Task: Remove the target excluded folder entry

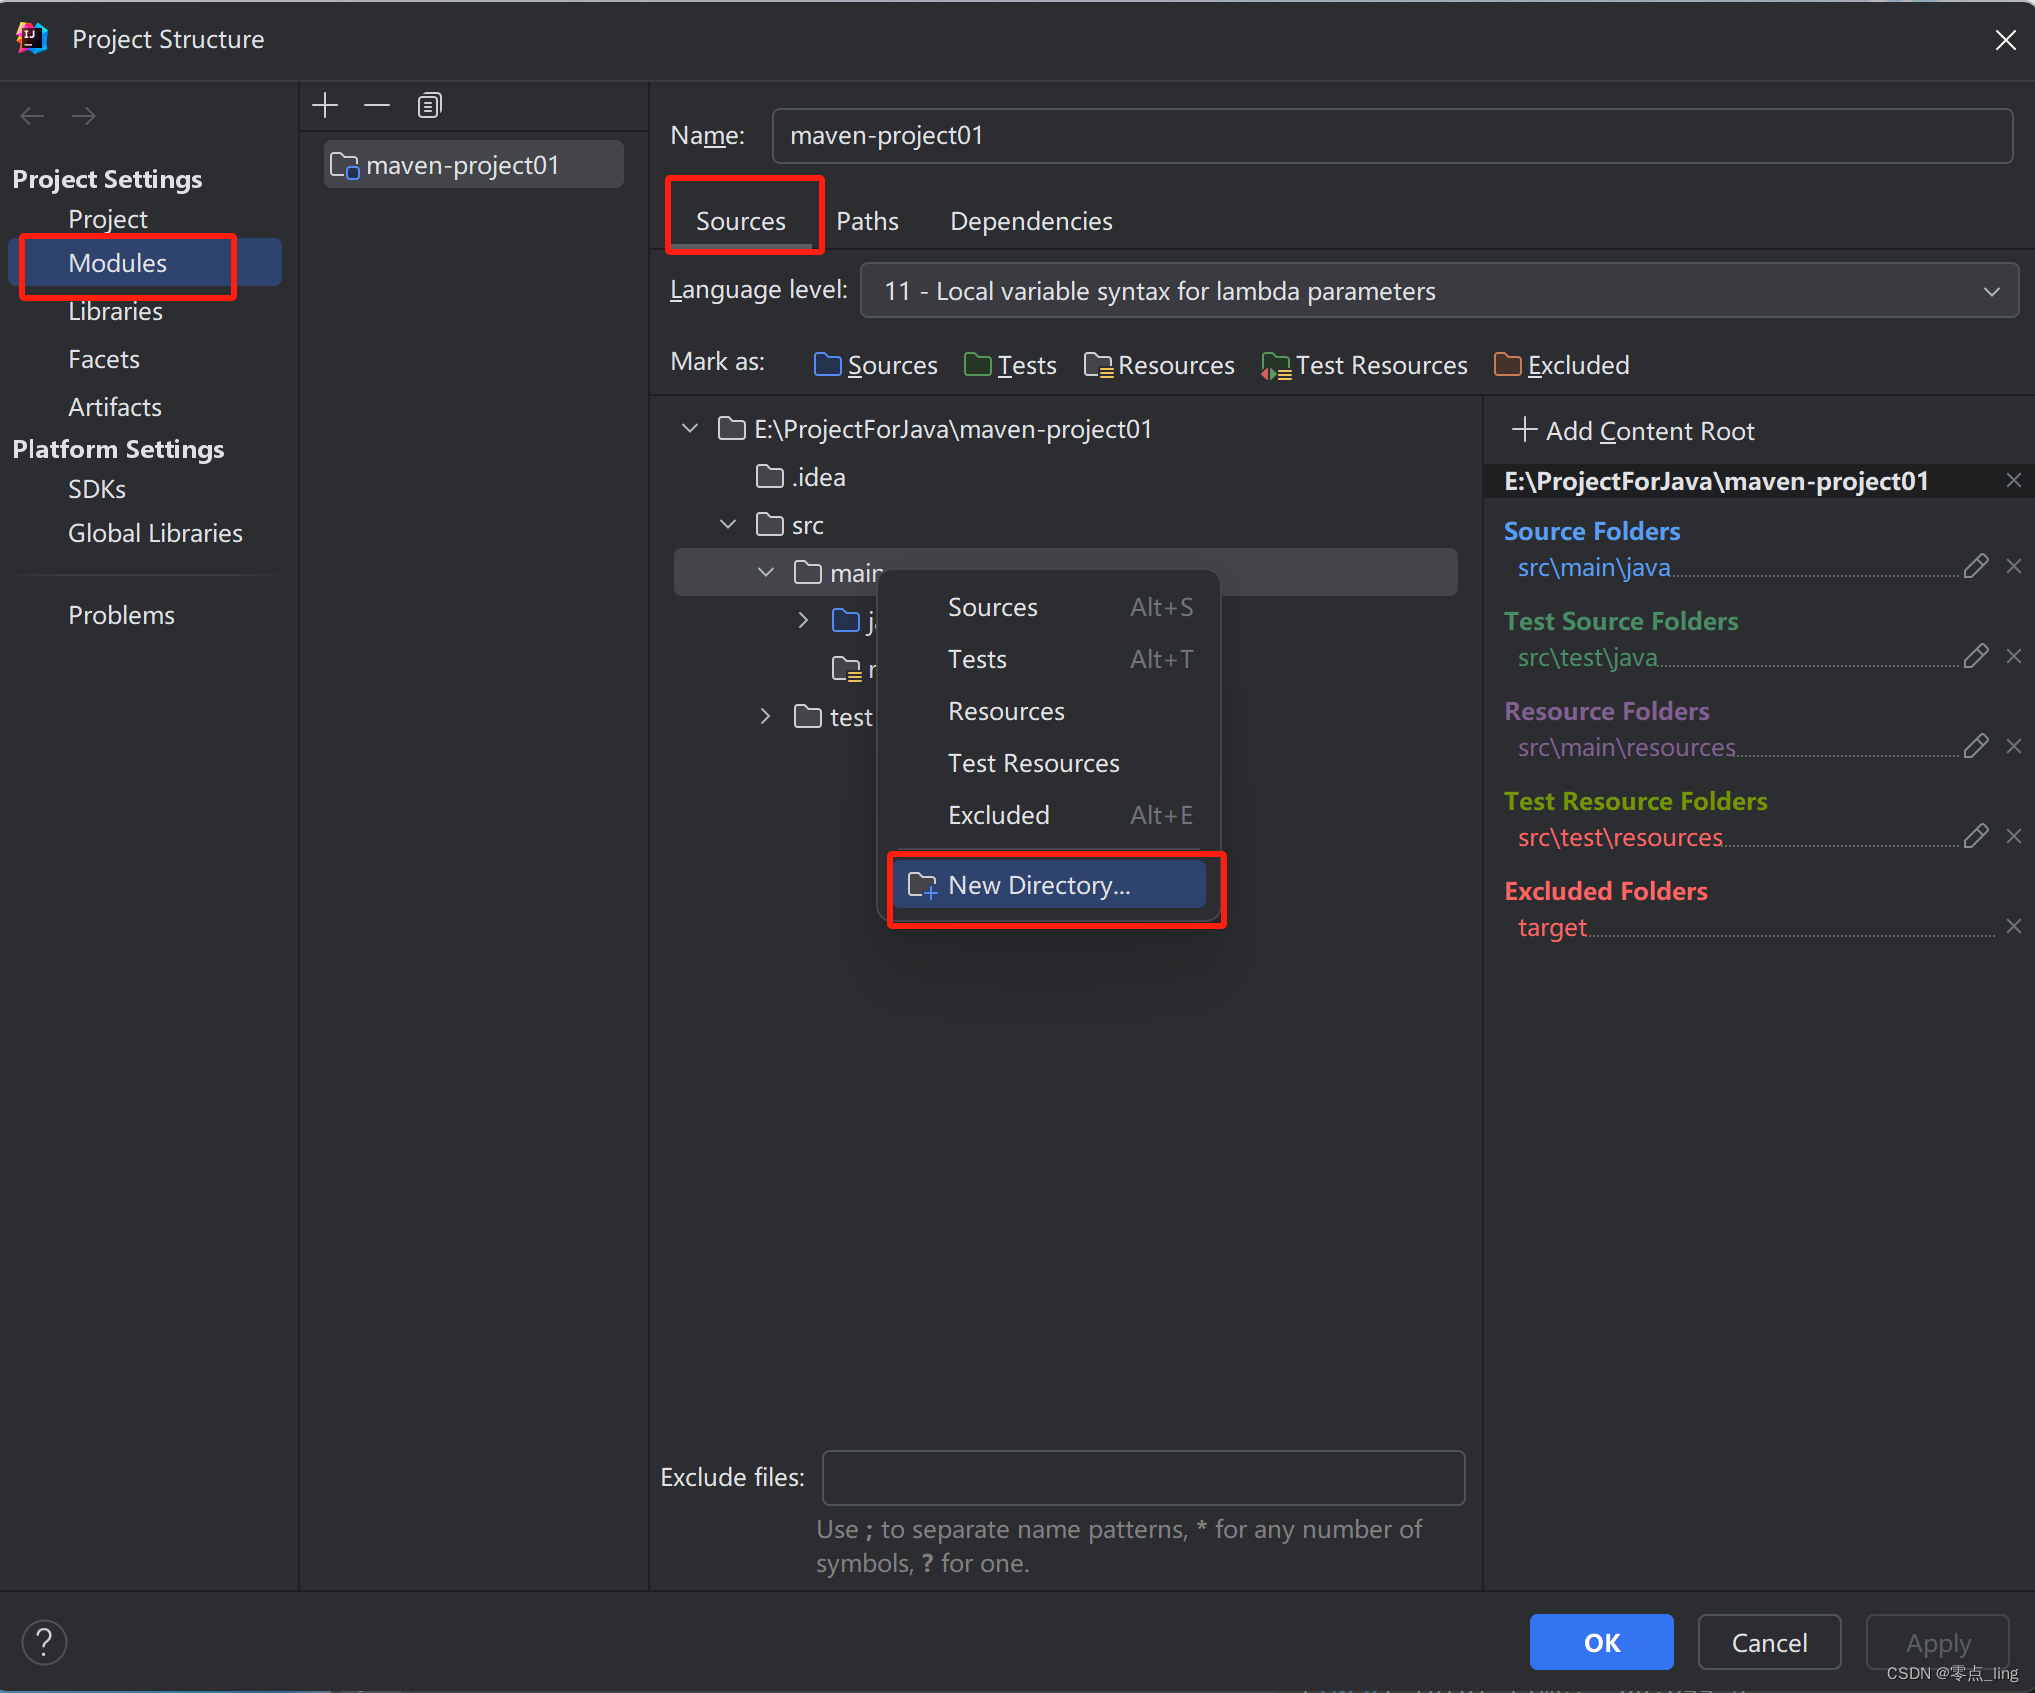Action: (x=2014, y=927)
